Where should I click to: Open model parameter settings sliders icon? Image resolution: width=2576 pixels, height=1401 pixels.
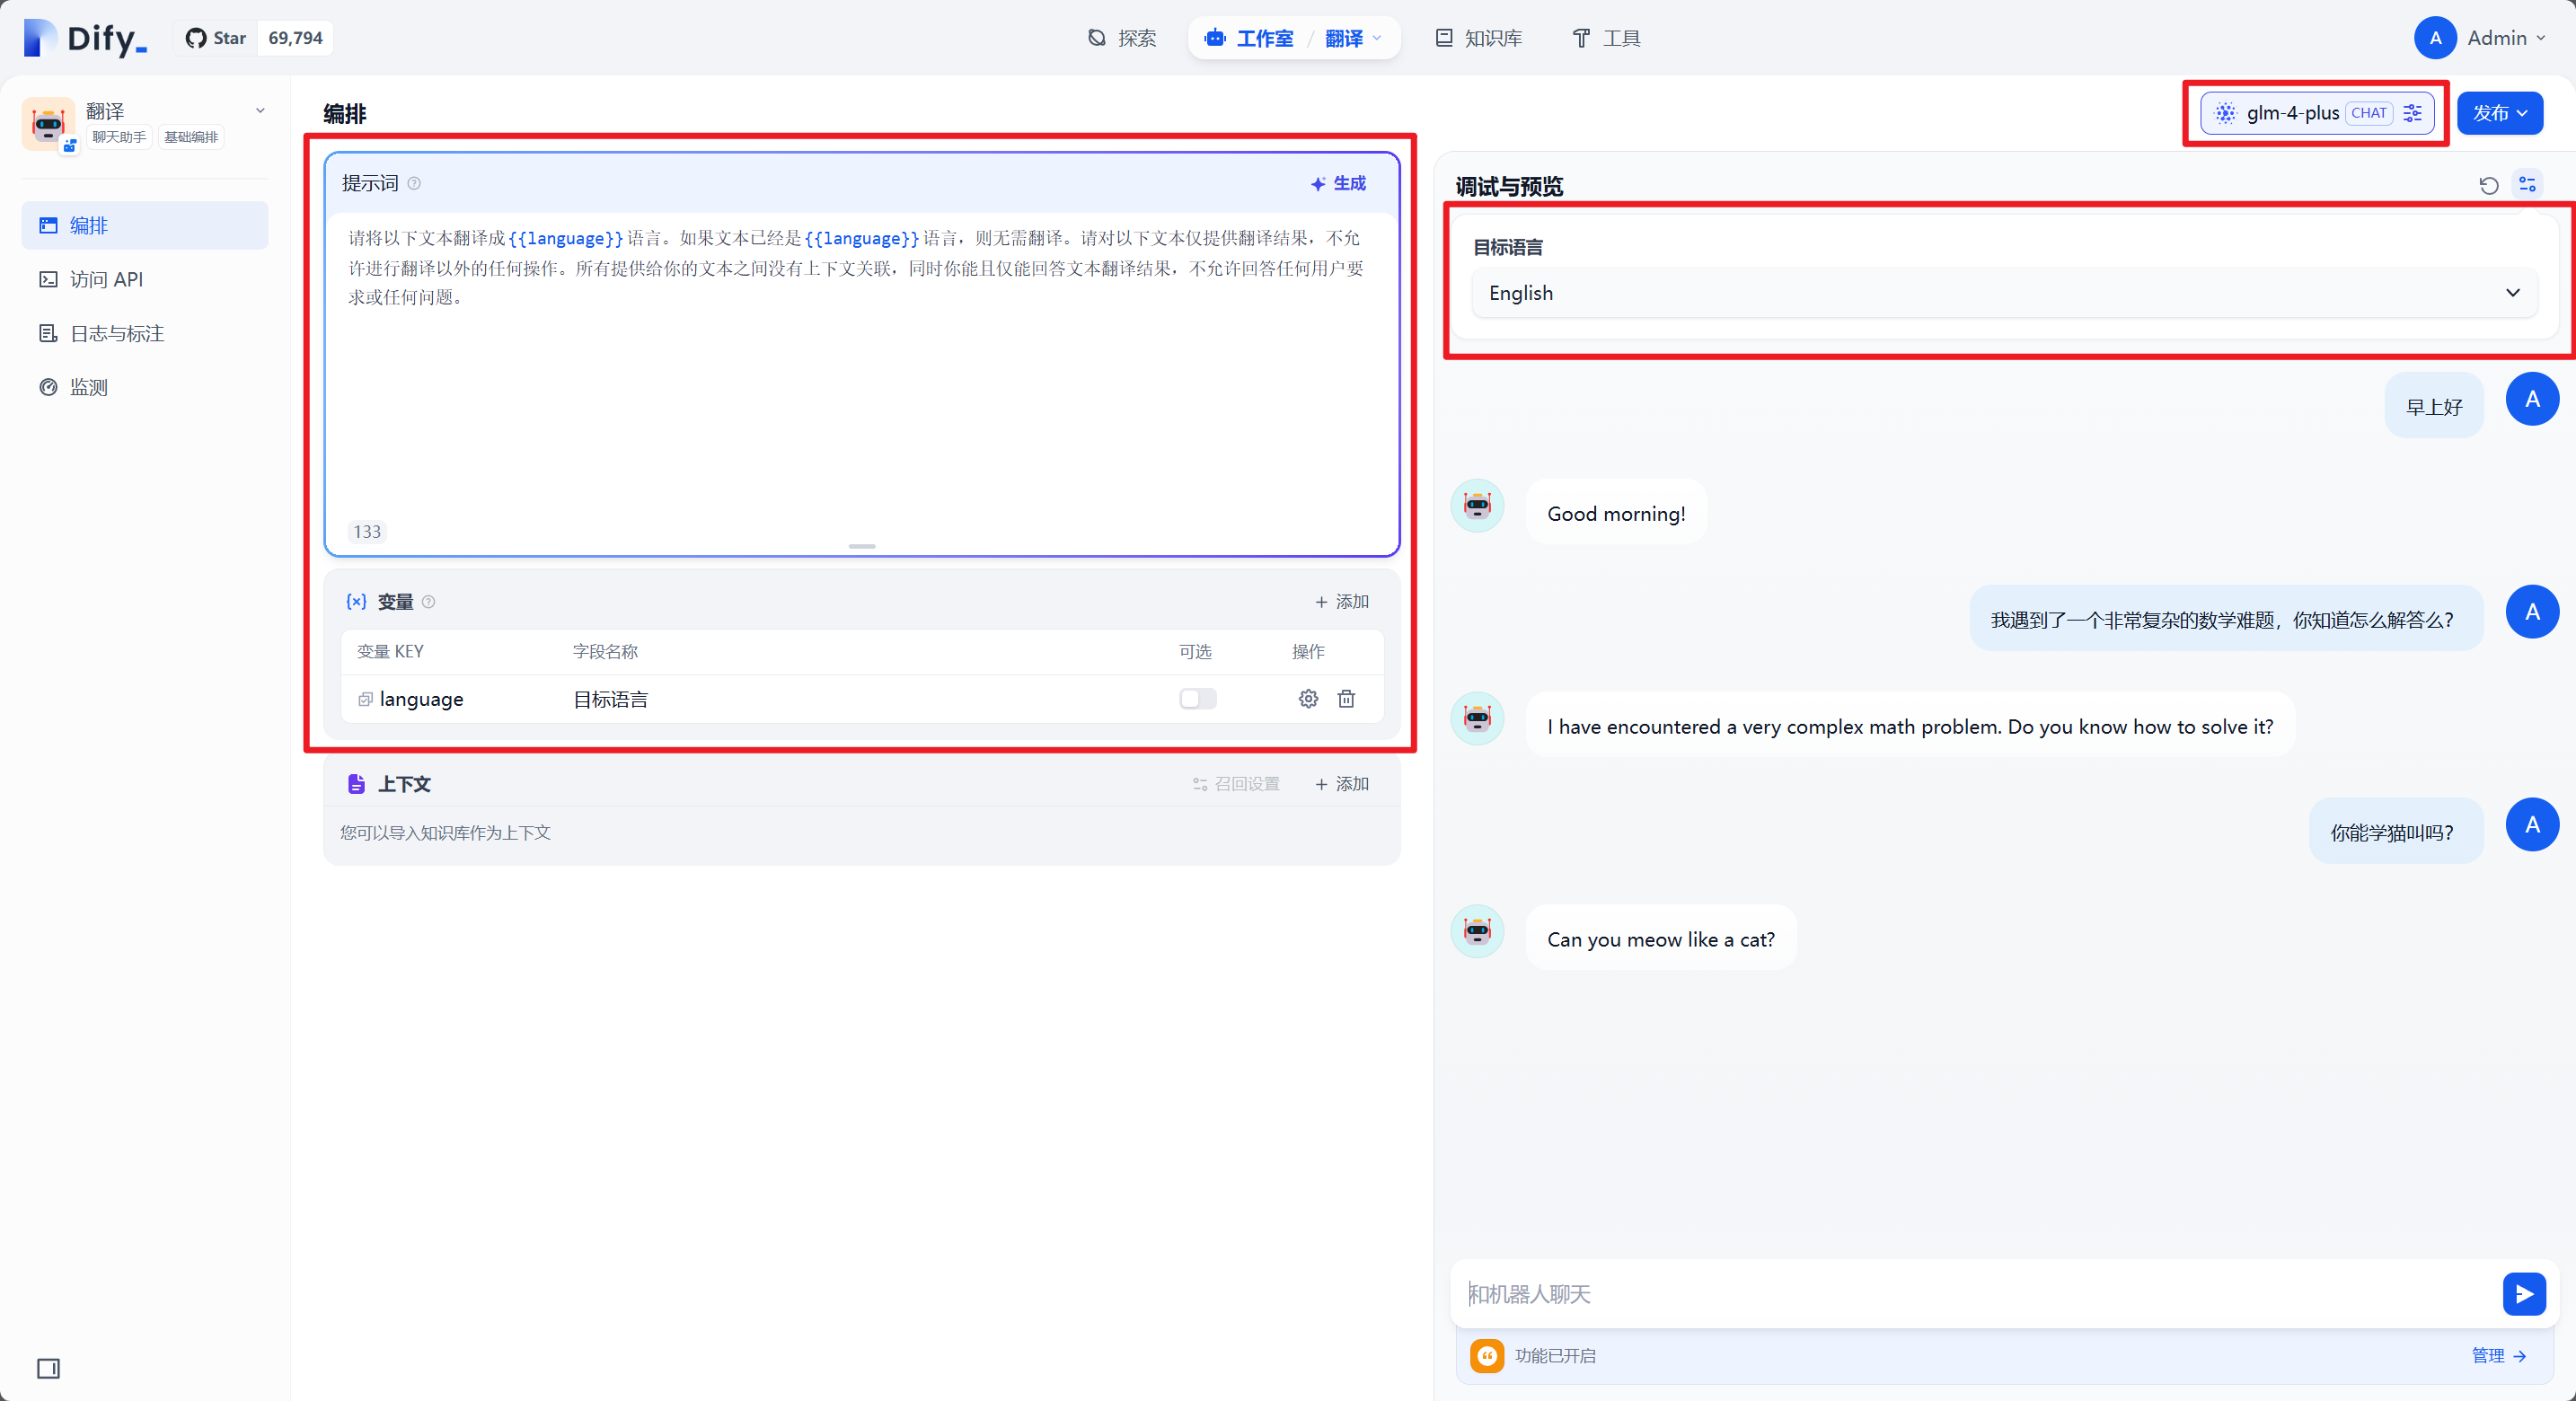(2412, 113)
